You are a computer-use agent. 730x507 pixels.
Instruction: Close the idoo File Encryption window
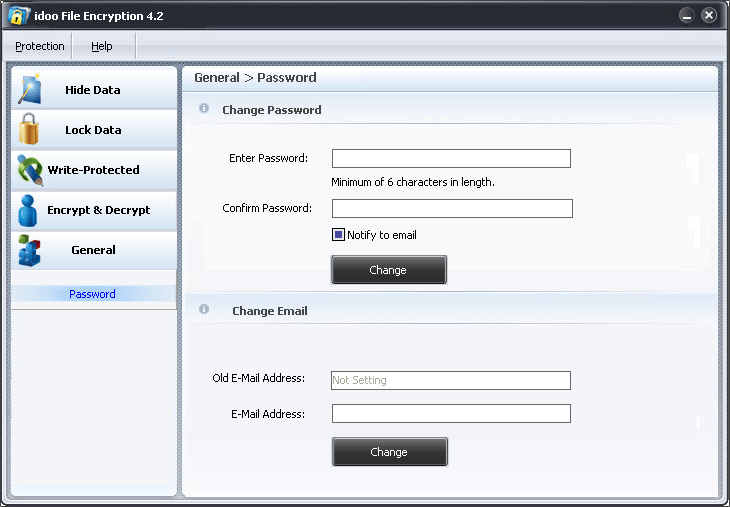click(709, 15)
